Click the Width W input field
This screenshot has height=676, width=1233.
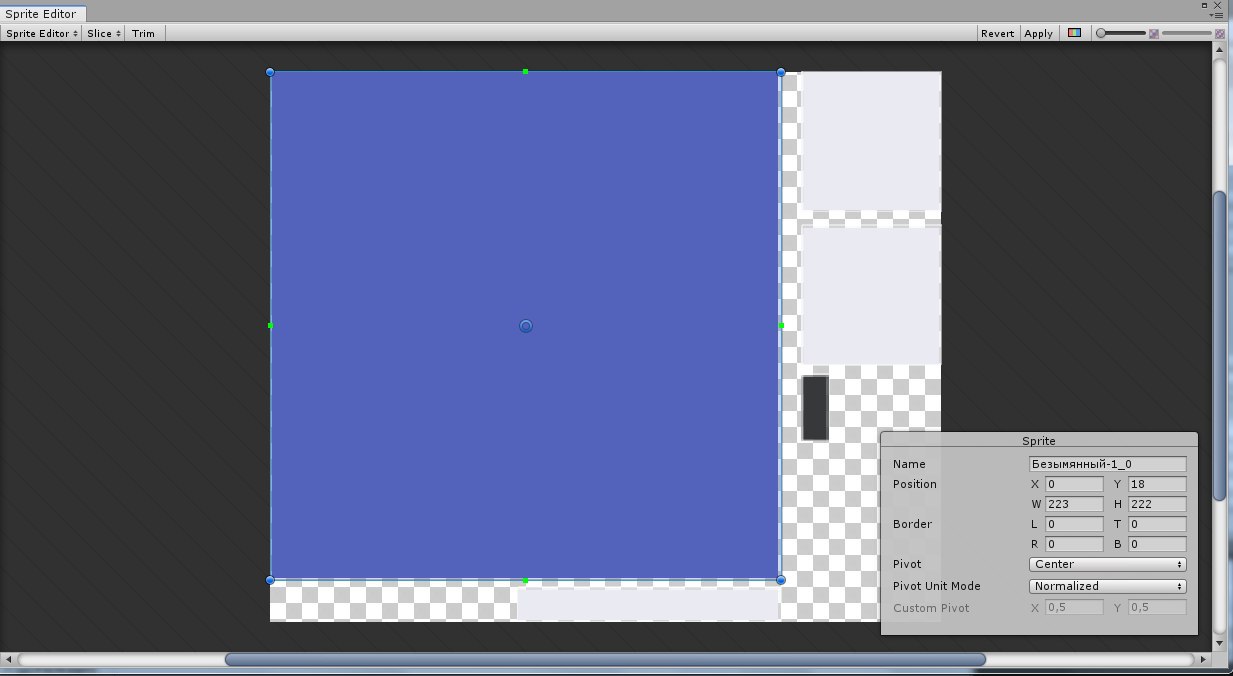1074,504
